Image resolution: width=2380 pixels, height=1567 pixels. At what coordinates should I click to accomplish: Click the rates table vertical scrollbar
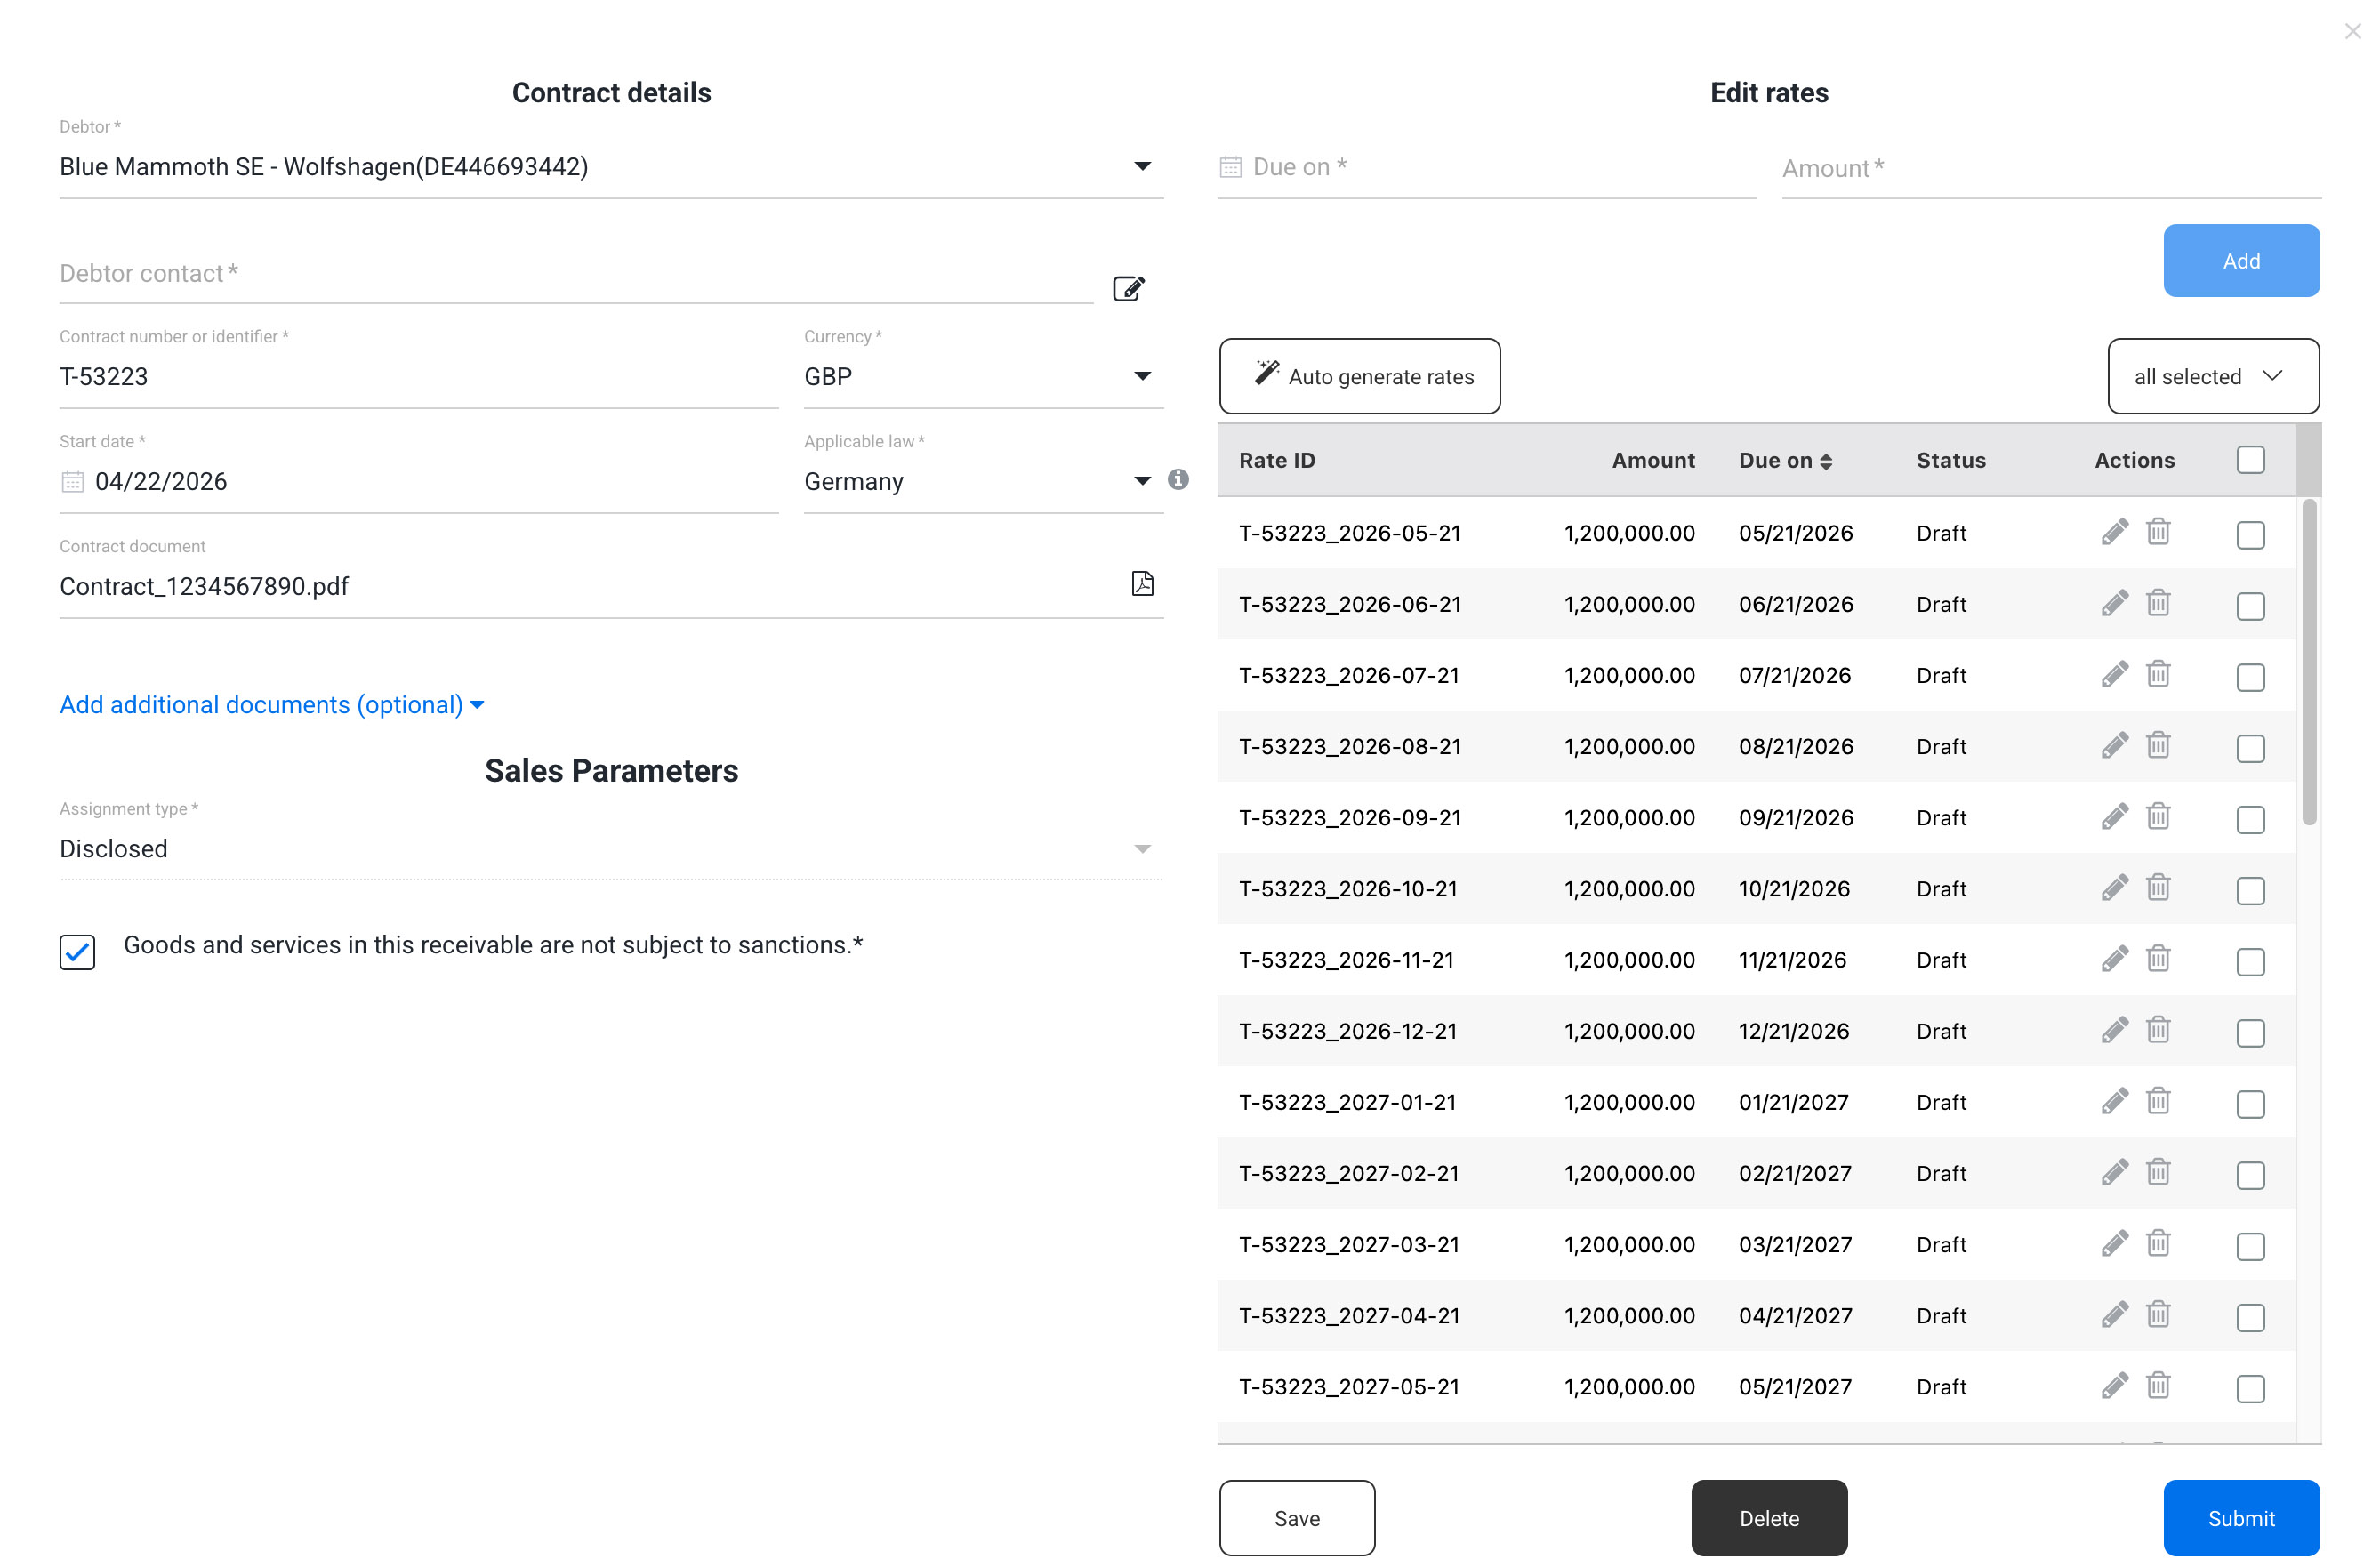coord(2309,662)
